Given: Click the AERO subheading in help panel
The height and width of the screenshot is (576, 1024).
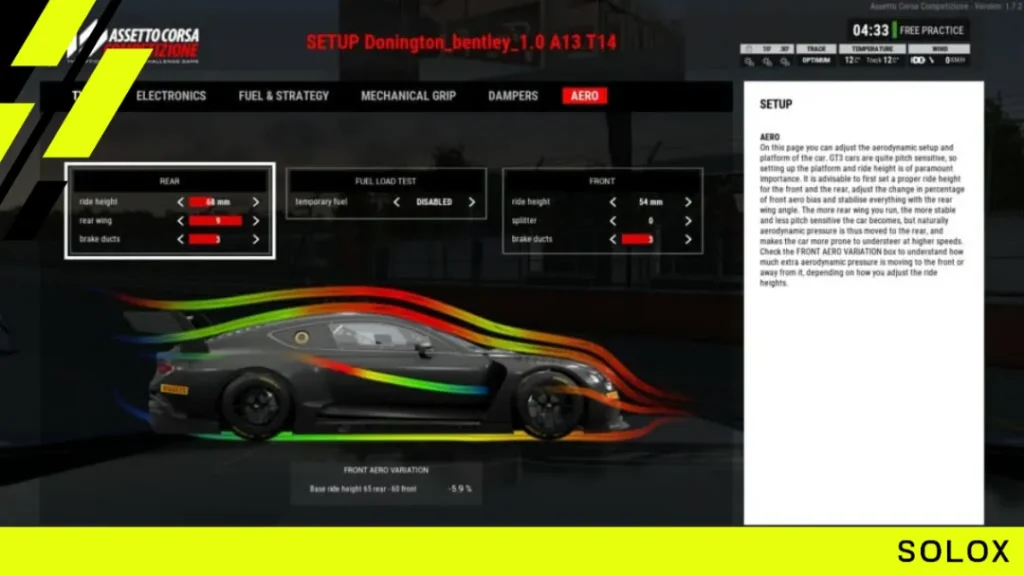Looking at the screenshot, I should coord(769,137).
